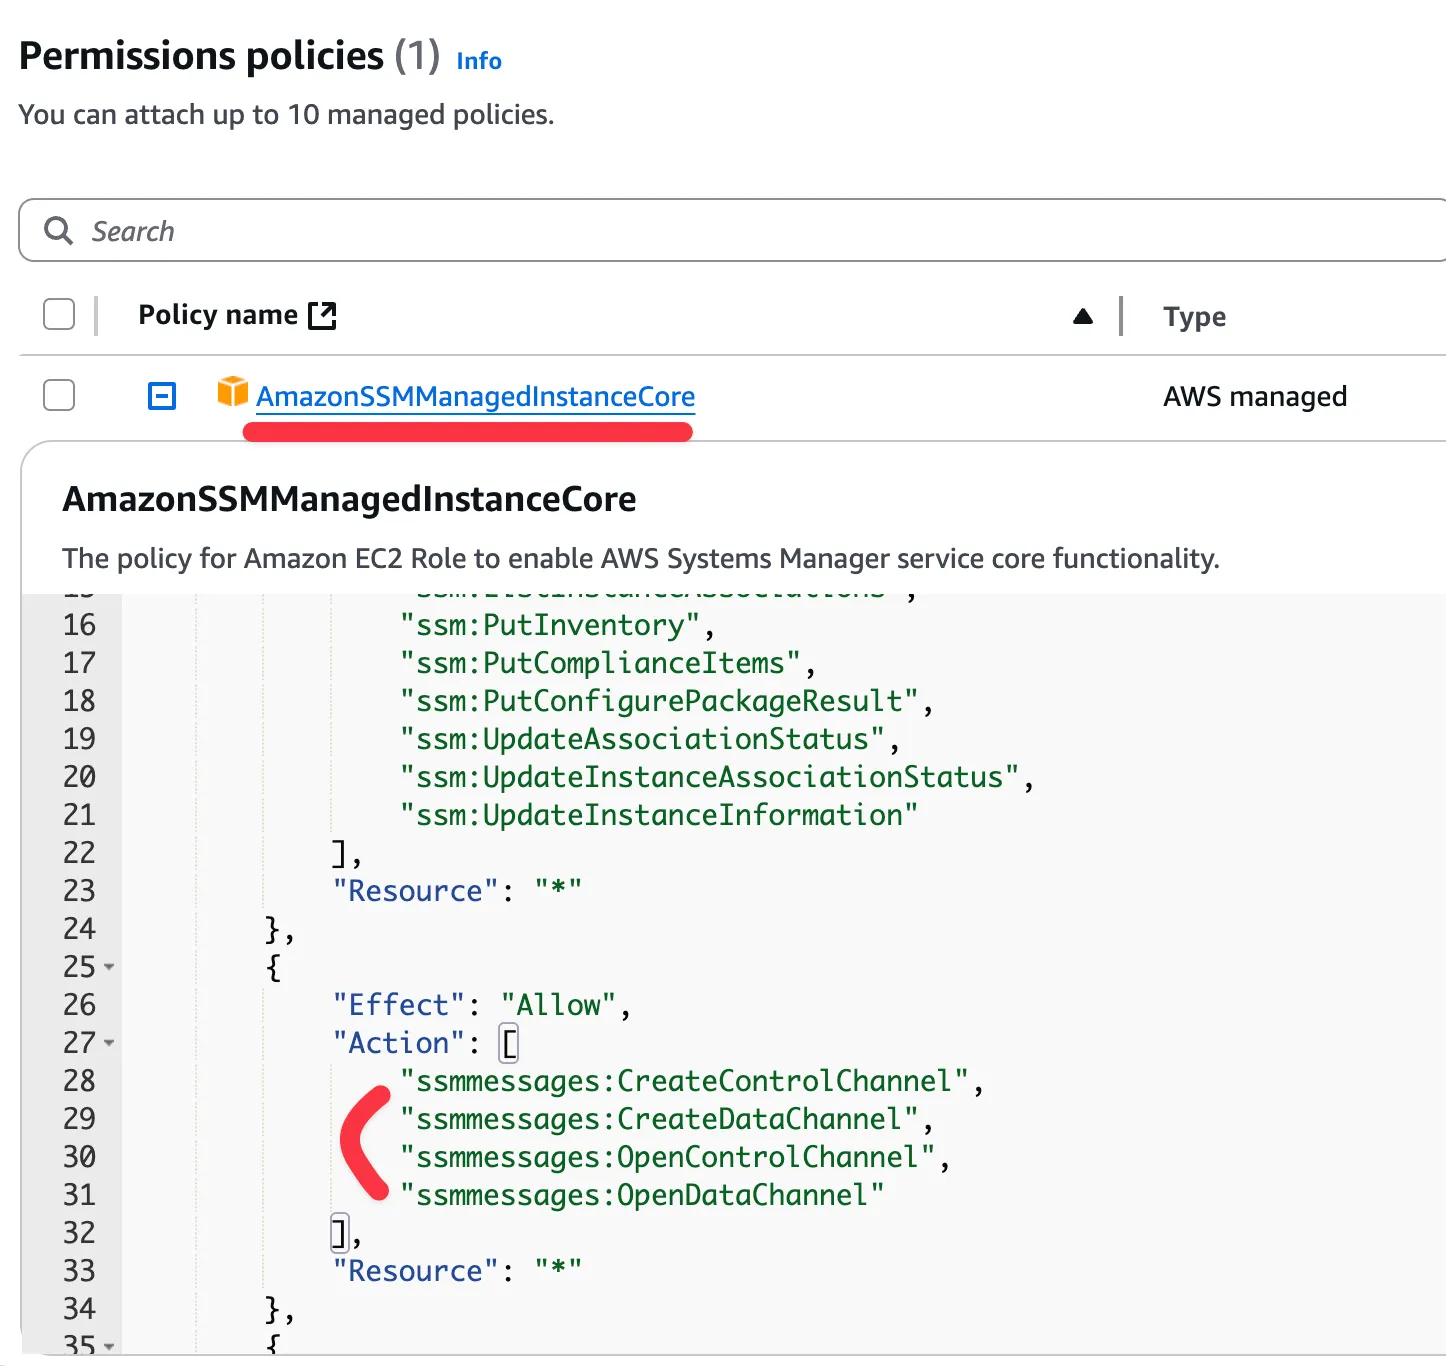The height and width of the screenshot is (1366, 1446).
Task: Click the sort arrow in Policy name column
Action: tap(1082, 317)
